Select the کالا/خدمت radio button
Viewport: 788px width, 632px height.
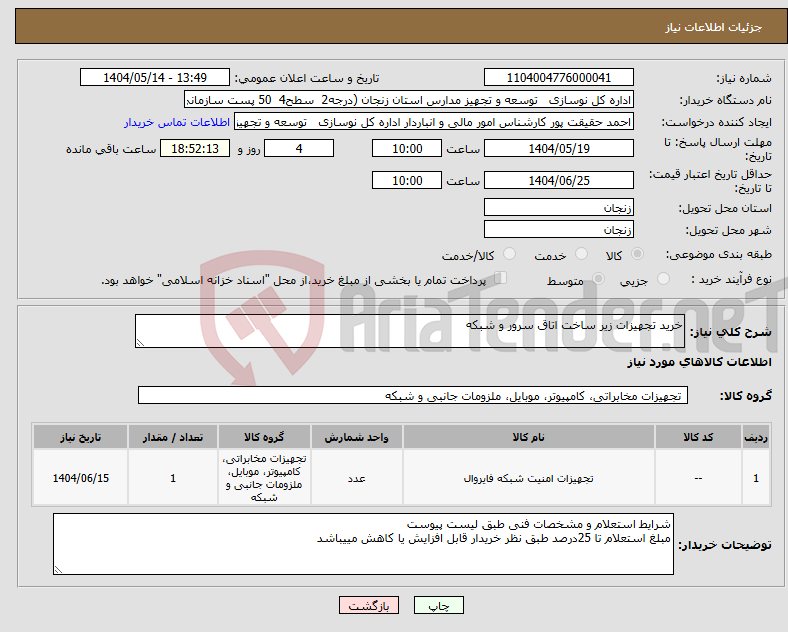[x=509, y=254]
